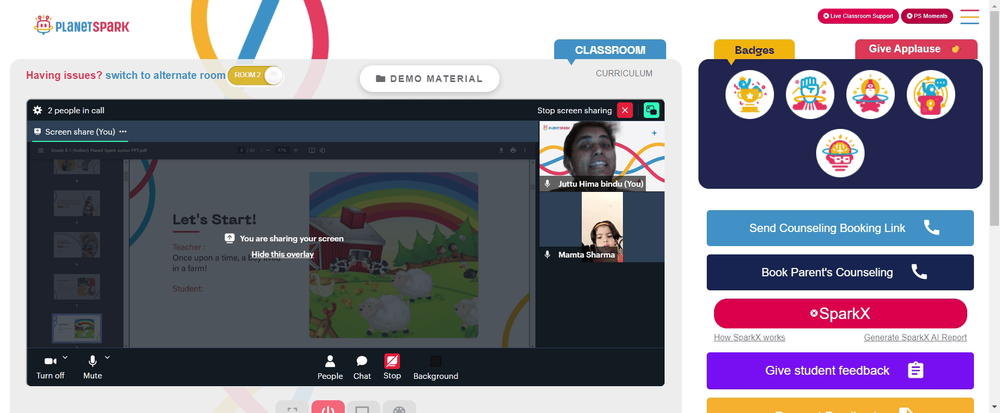The height and width of the screenshot is (413, 1000).
Task: Select the Give Applause tab
Action: click(x=916, y=49)
